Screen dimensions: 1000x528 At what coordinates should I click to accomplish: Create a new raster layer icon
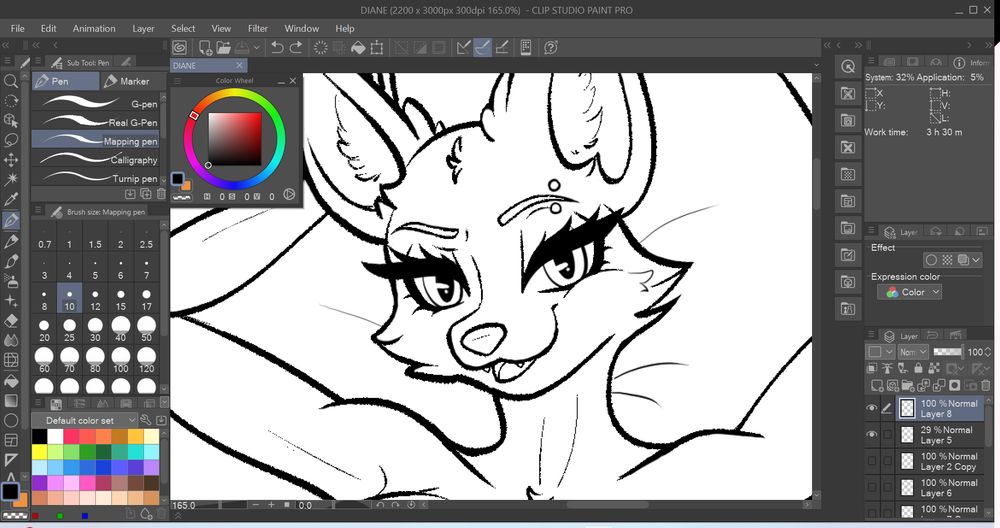click(x=877, y=385)
